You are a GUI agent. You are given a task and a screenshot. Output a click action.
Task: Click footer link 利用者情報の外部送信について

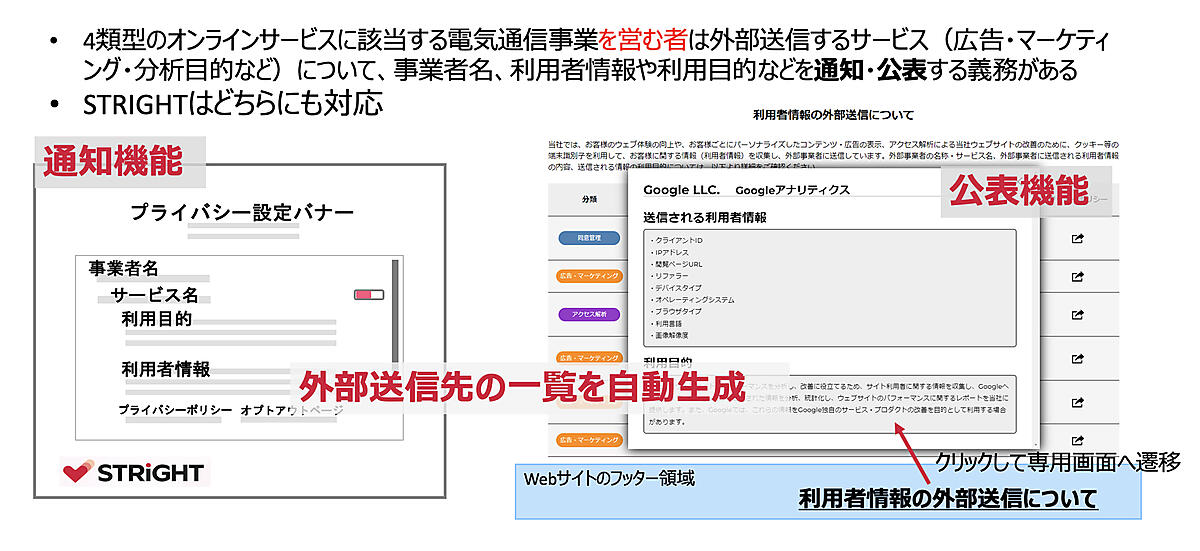(x=947, y=498)
